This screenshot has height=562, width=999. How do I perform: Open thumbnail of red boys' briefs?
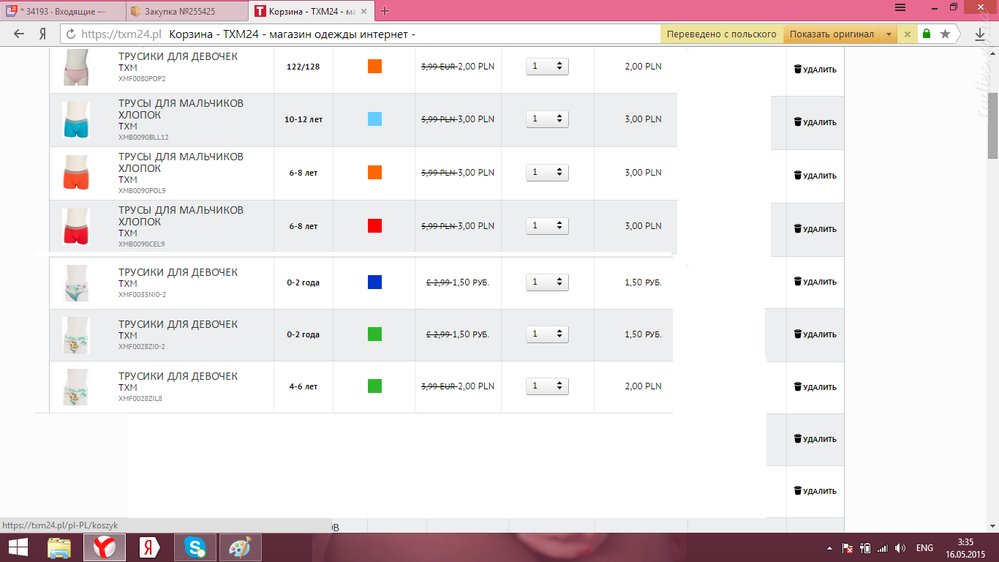tap(76, 227)
